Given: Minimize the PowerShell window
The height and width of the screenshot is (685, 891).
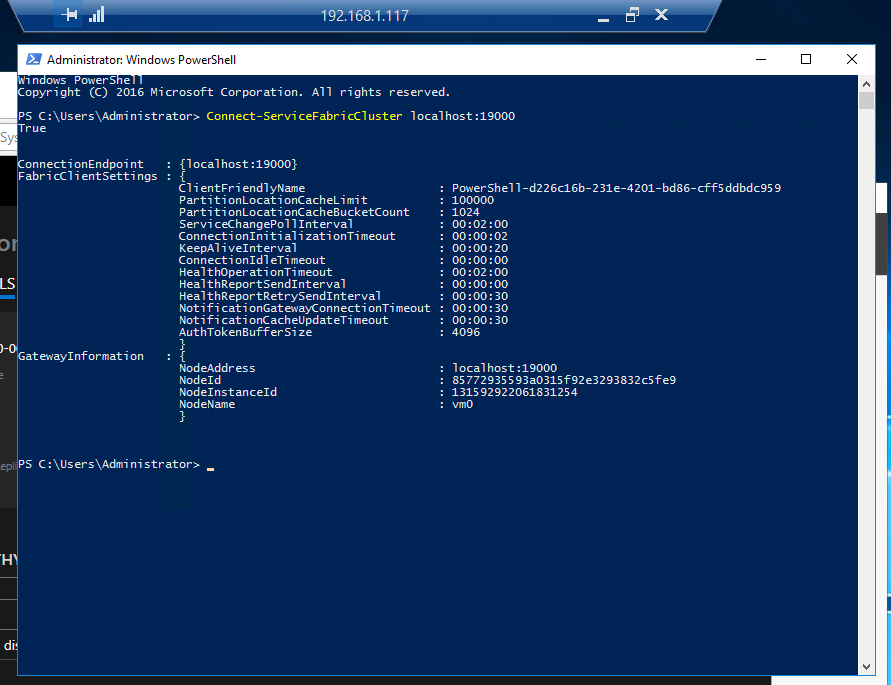Looking at the screenshot, I should 759,59.
